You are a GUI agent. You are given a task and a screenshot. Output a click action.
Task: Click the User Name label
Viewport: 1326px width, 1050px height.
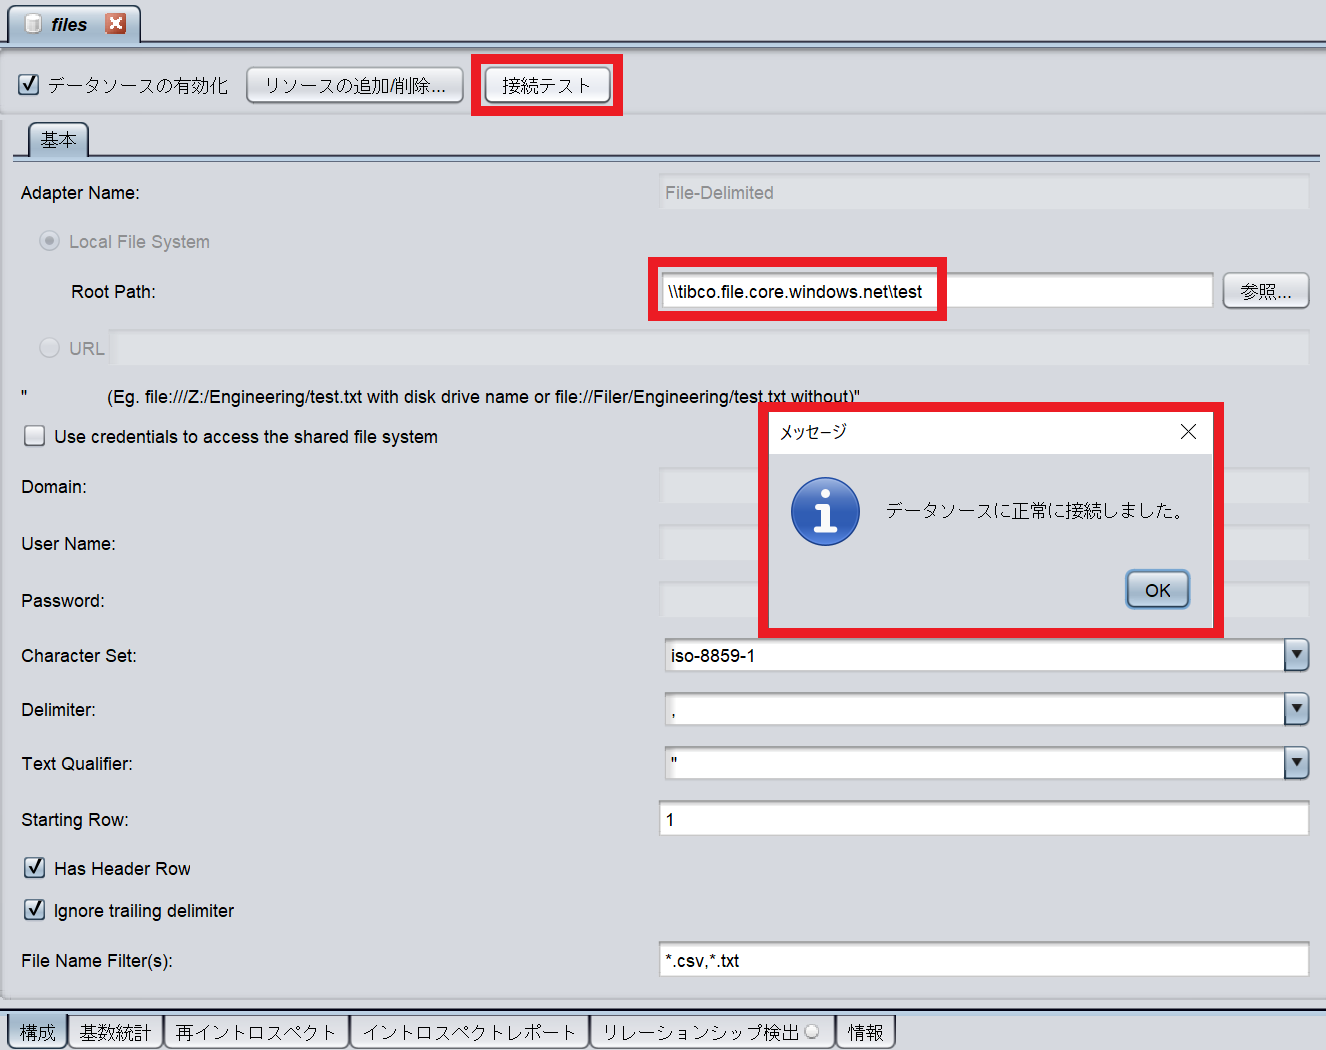pyautogui.click(x=68, y=544)
